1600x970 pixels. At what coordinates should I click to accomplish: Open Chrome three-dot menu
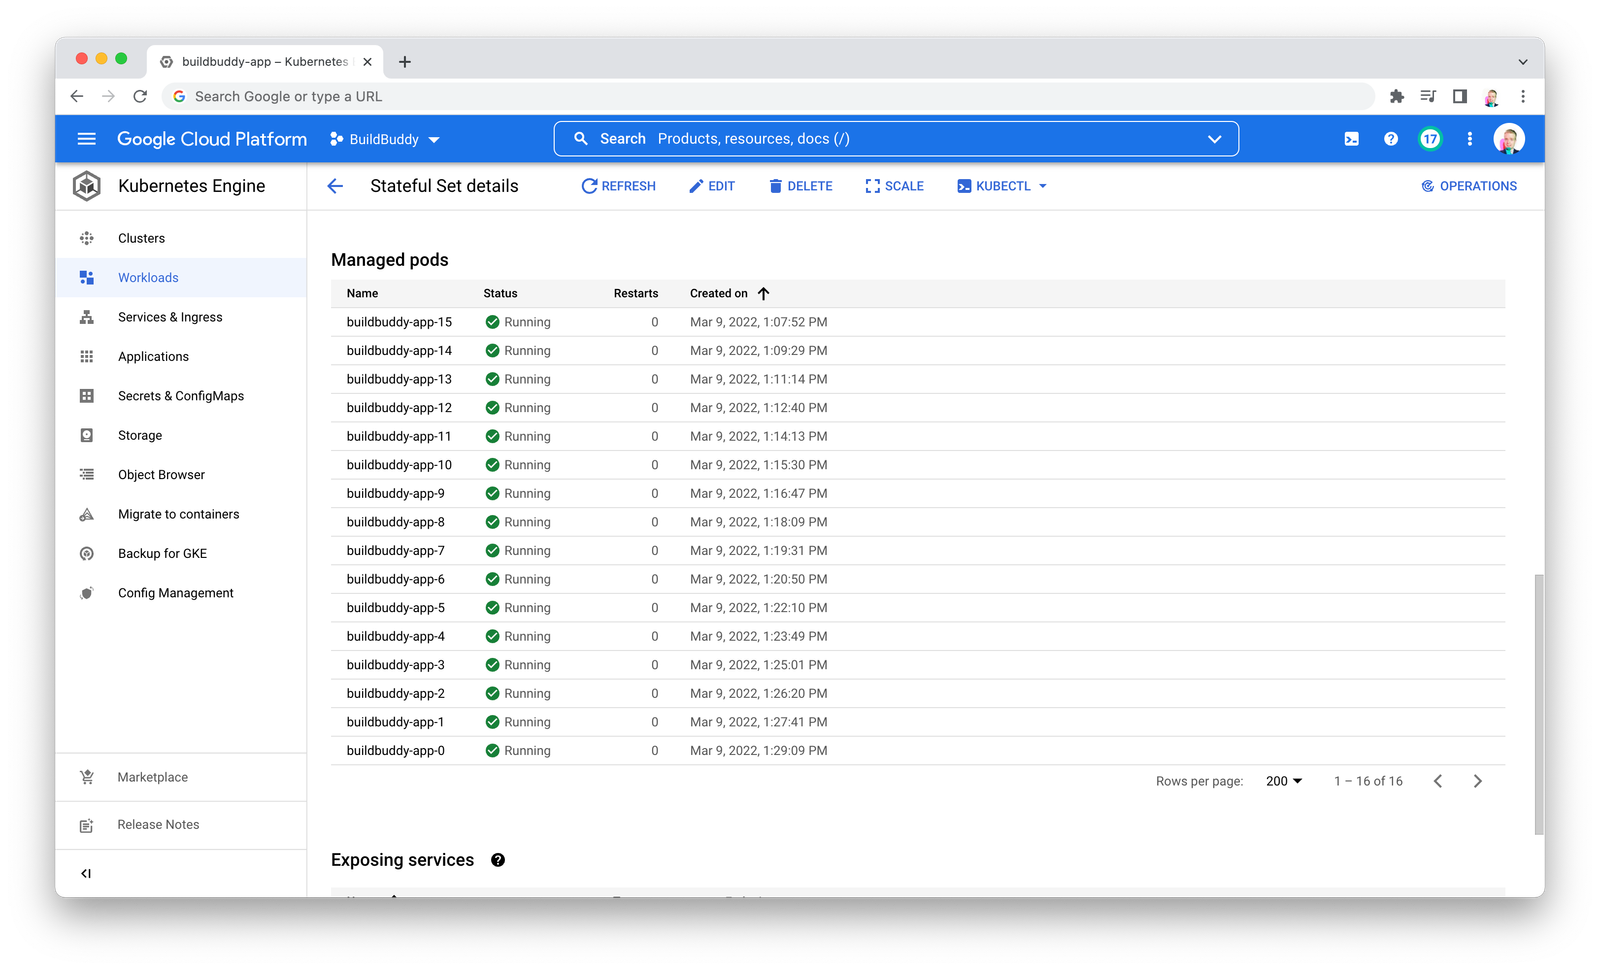(x=1523, y=96)
